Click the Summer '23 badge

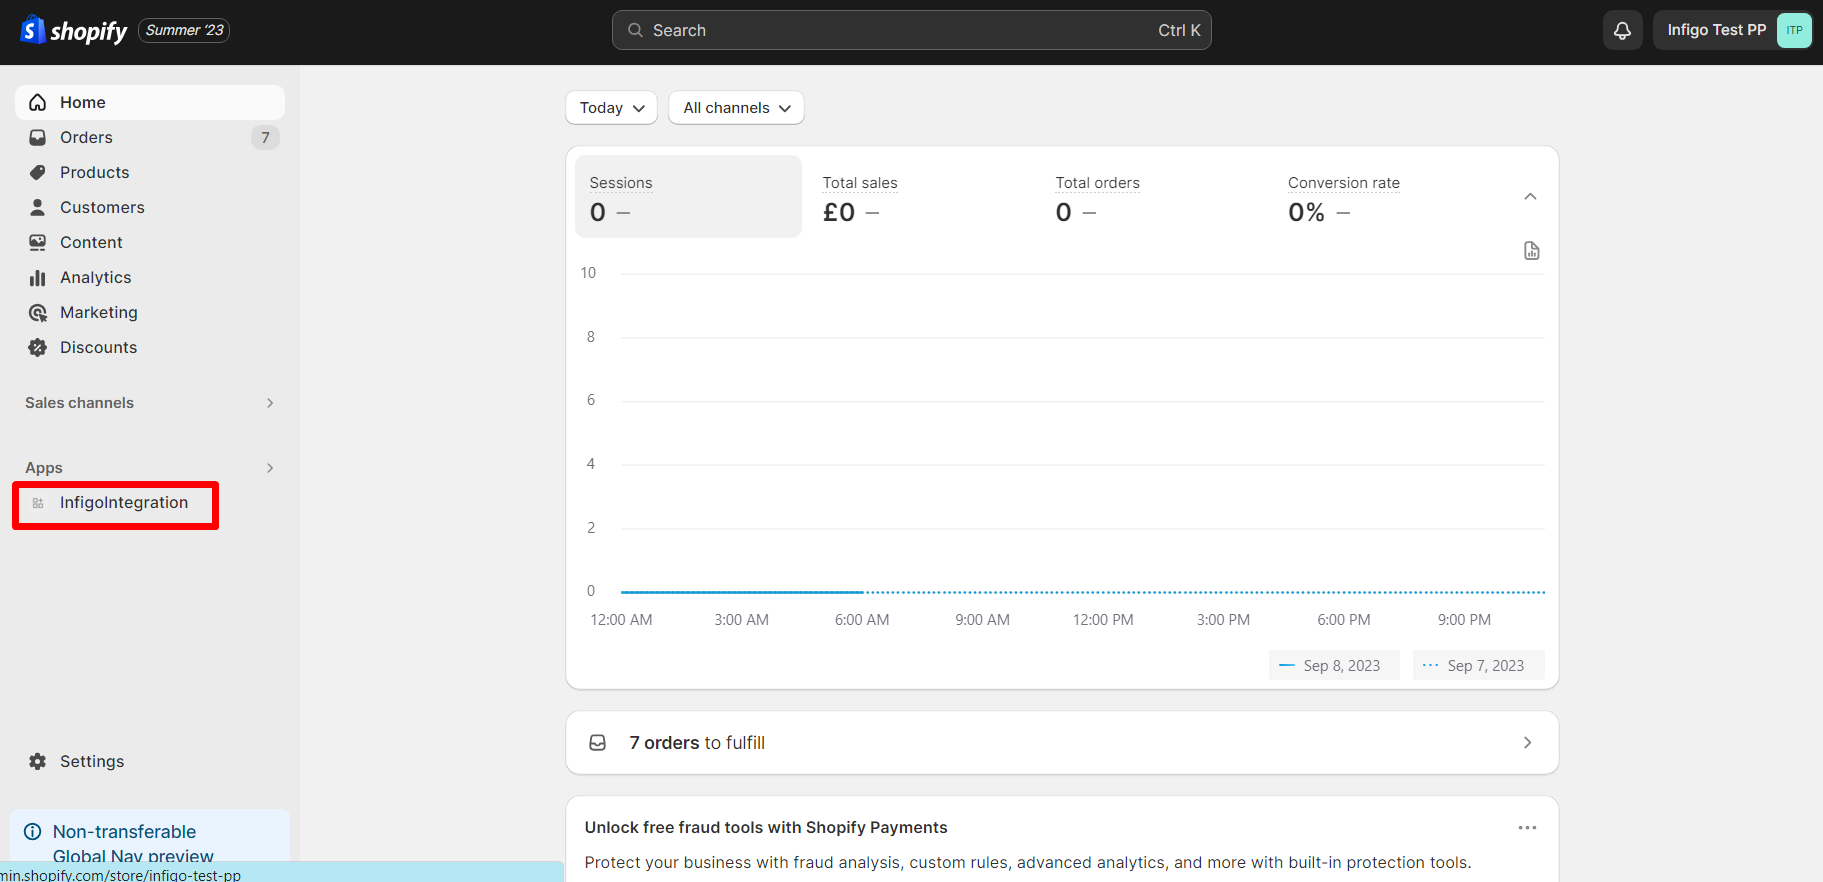coord(184,30)
